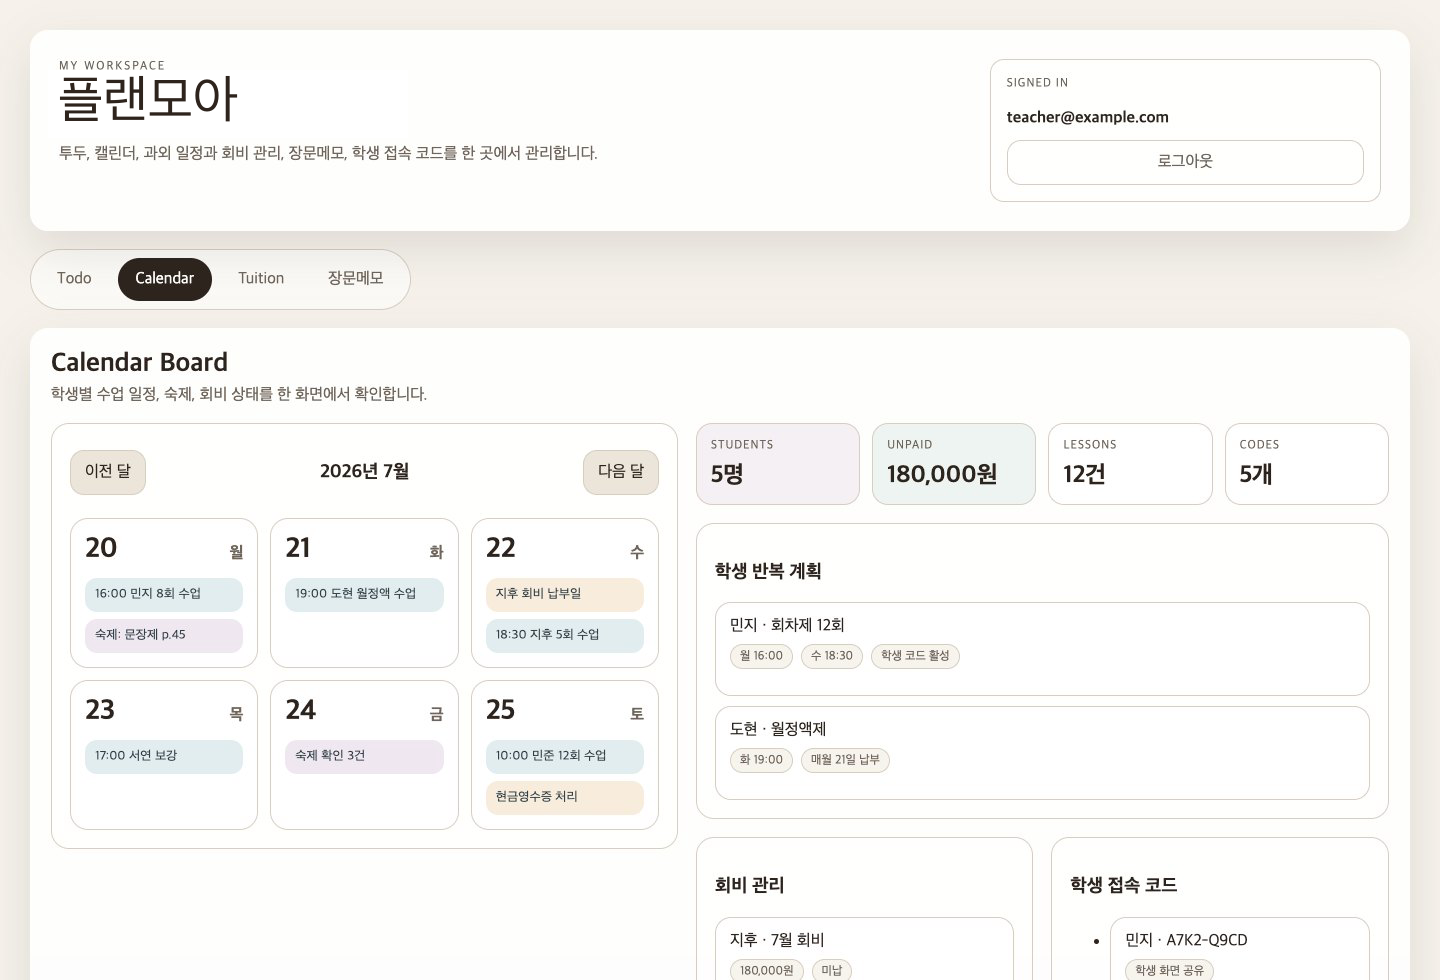Select the day 25 토 calendar cell
The image size is (1440, 980).
point(565,755)
